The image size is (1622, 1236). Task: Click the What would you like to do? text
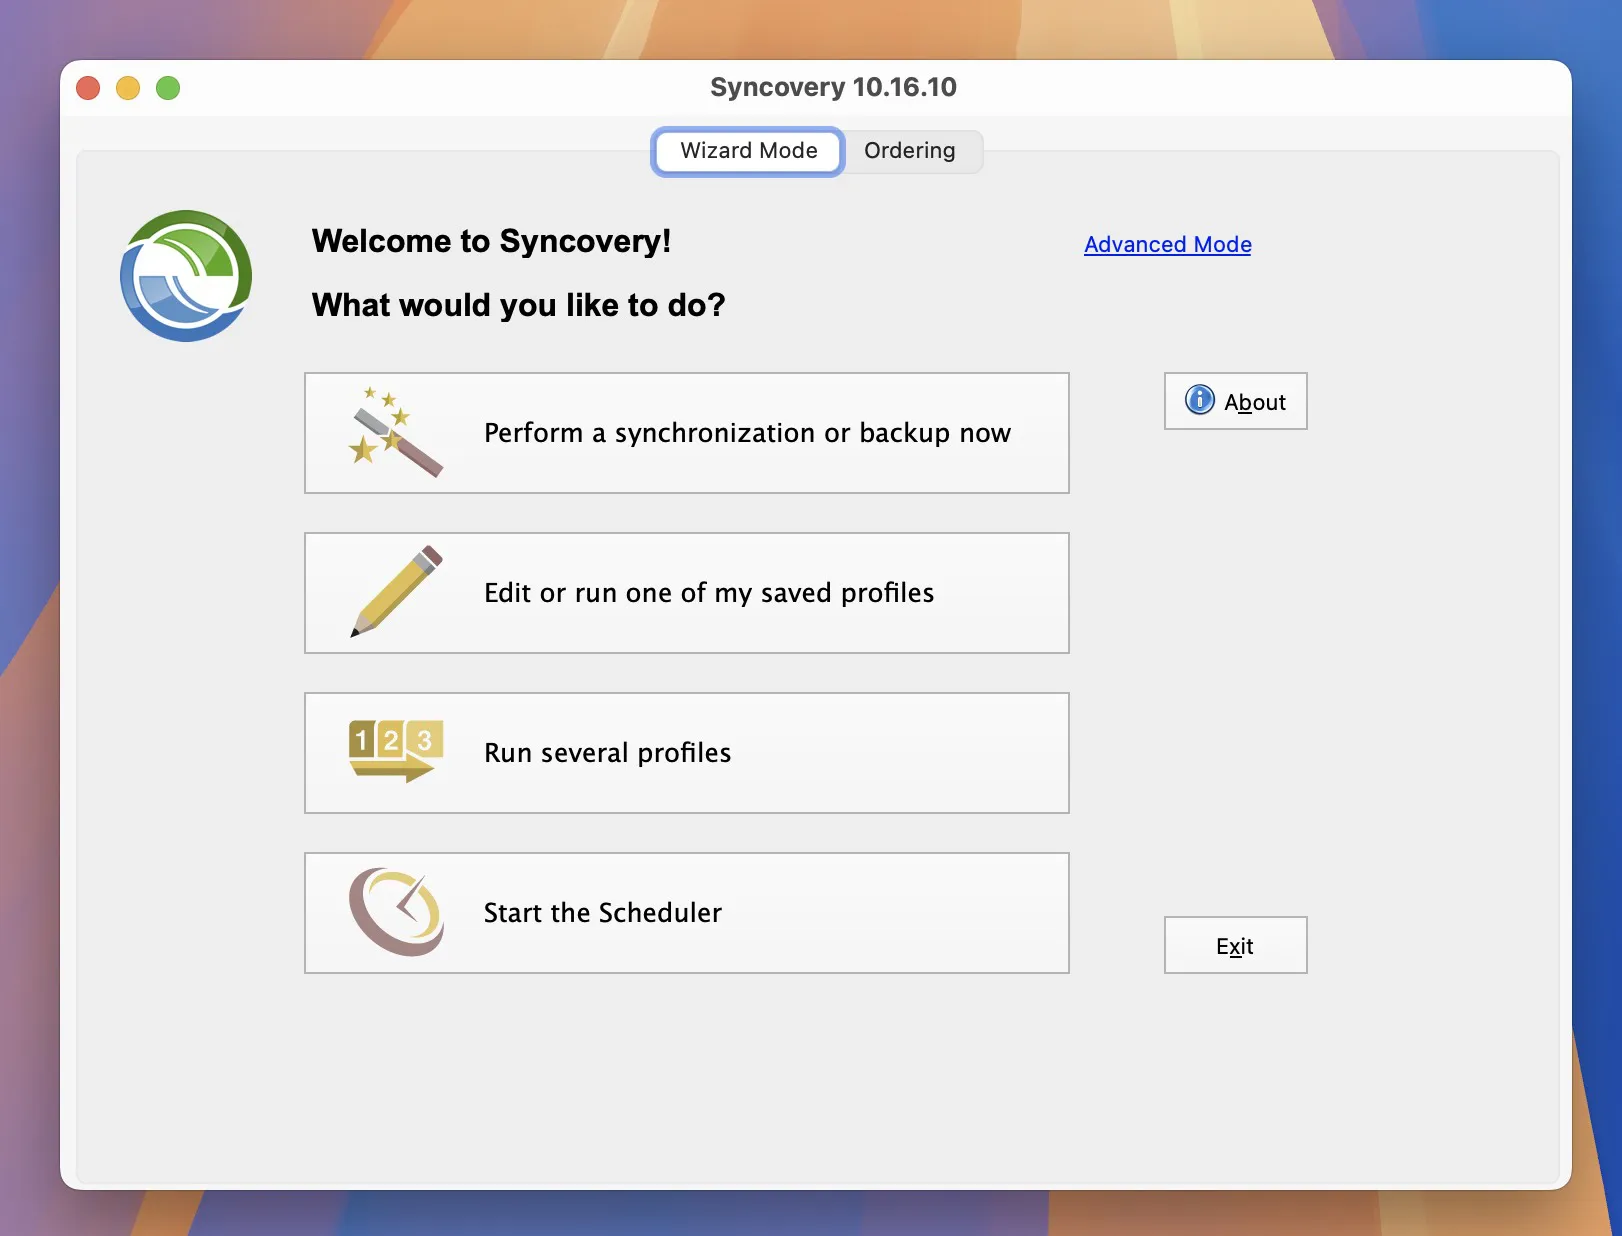[x=518, y=305]
